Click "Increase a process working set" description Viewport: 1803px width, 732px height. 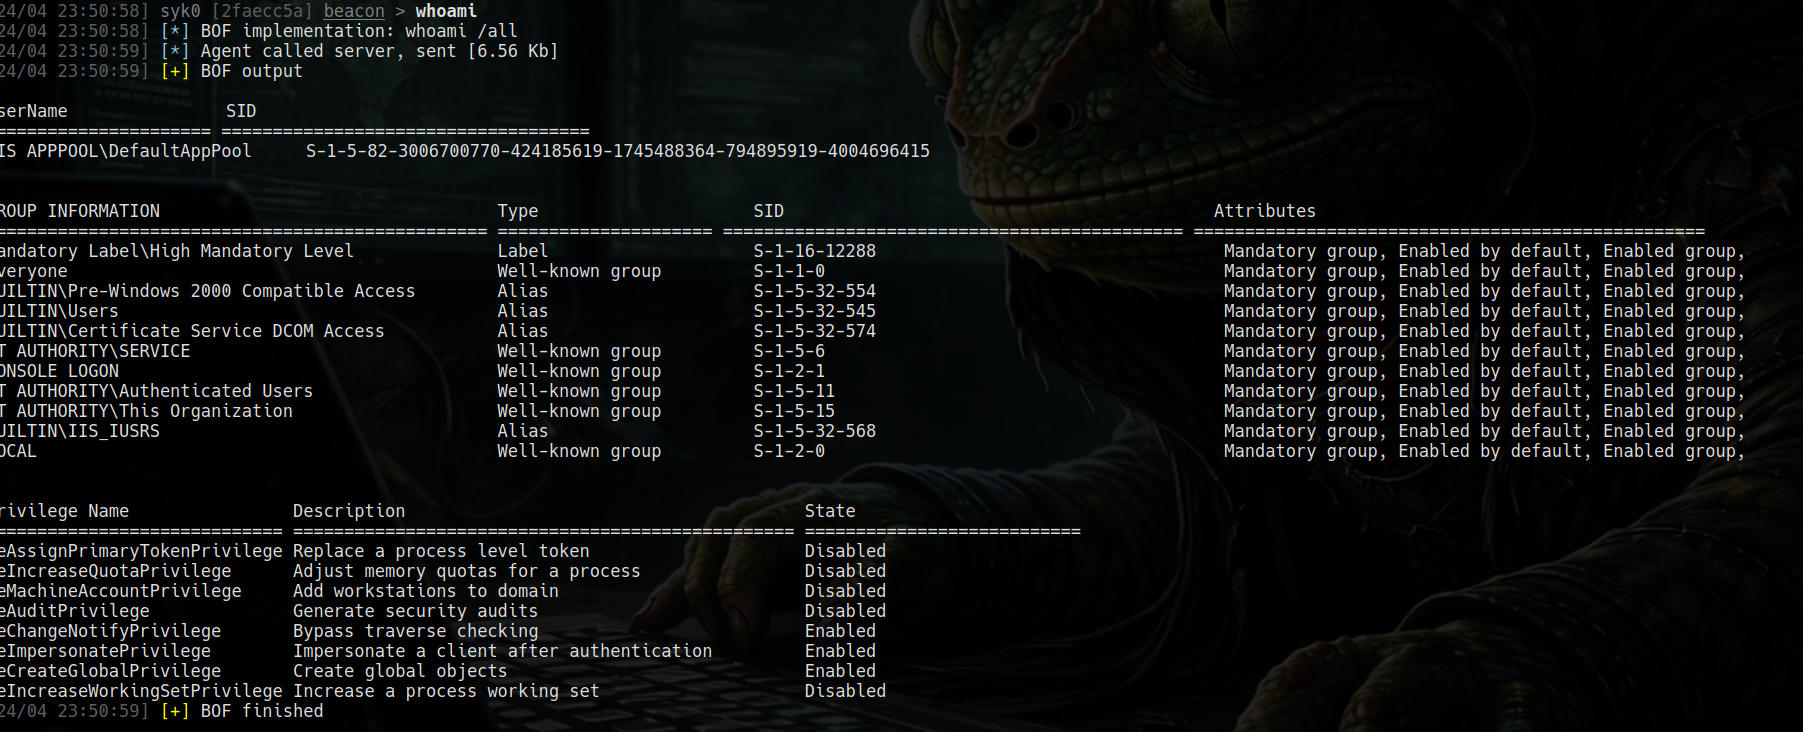click(446, 691)
